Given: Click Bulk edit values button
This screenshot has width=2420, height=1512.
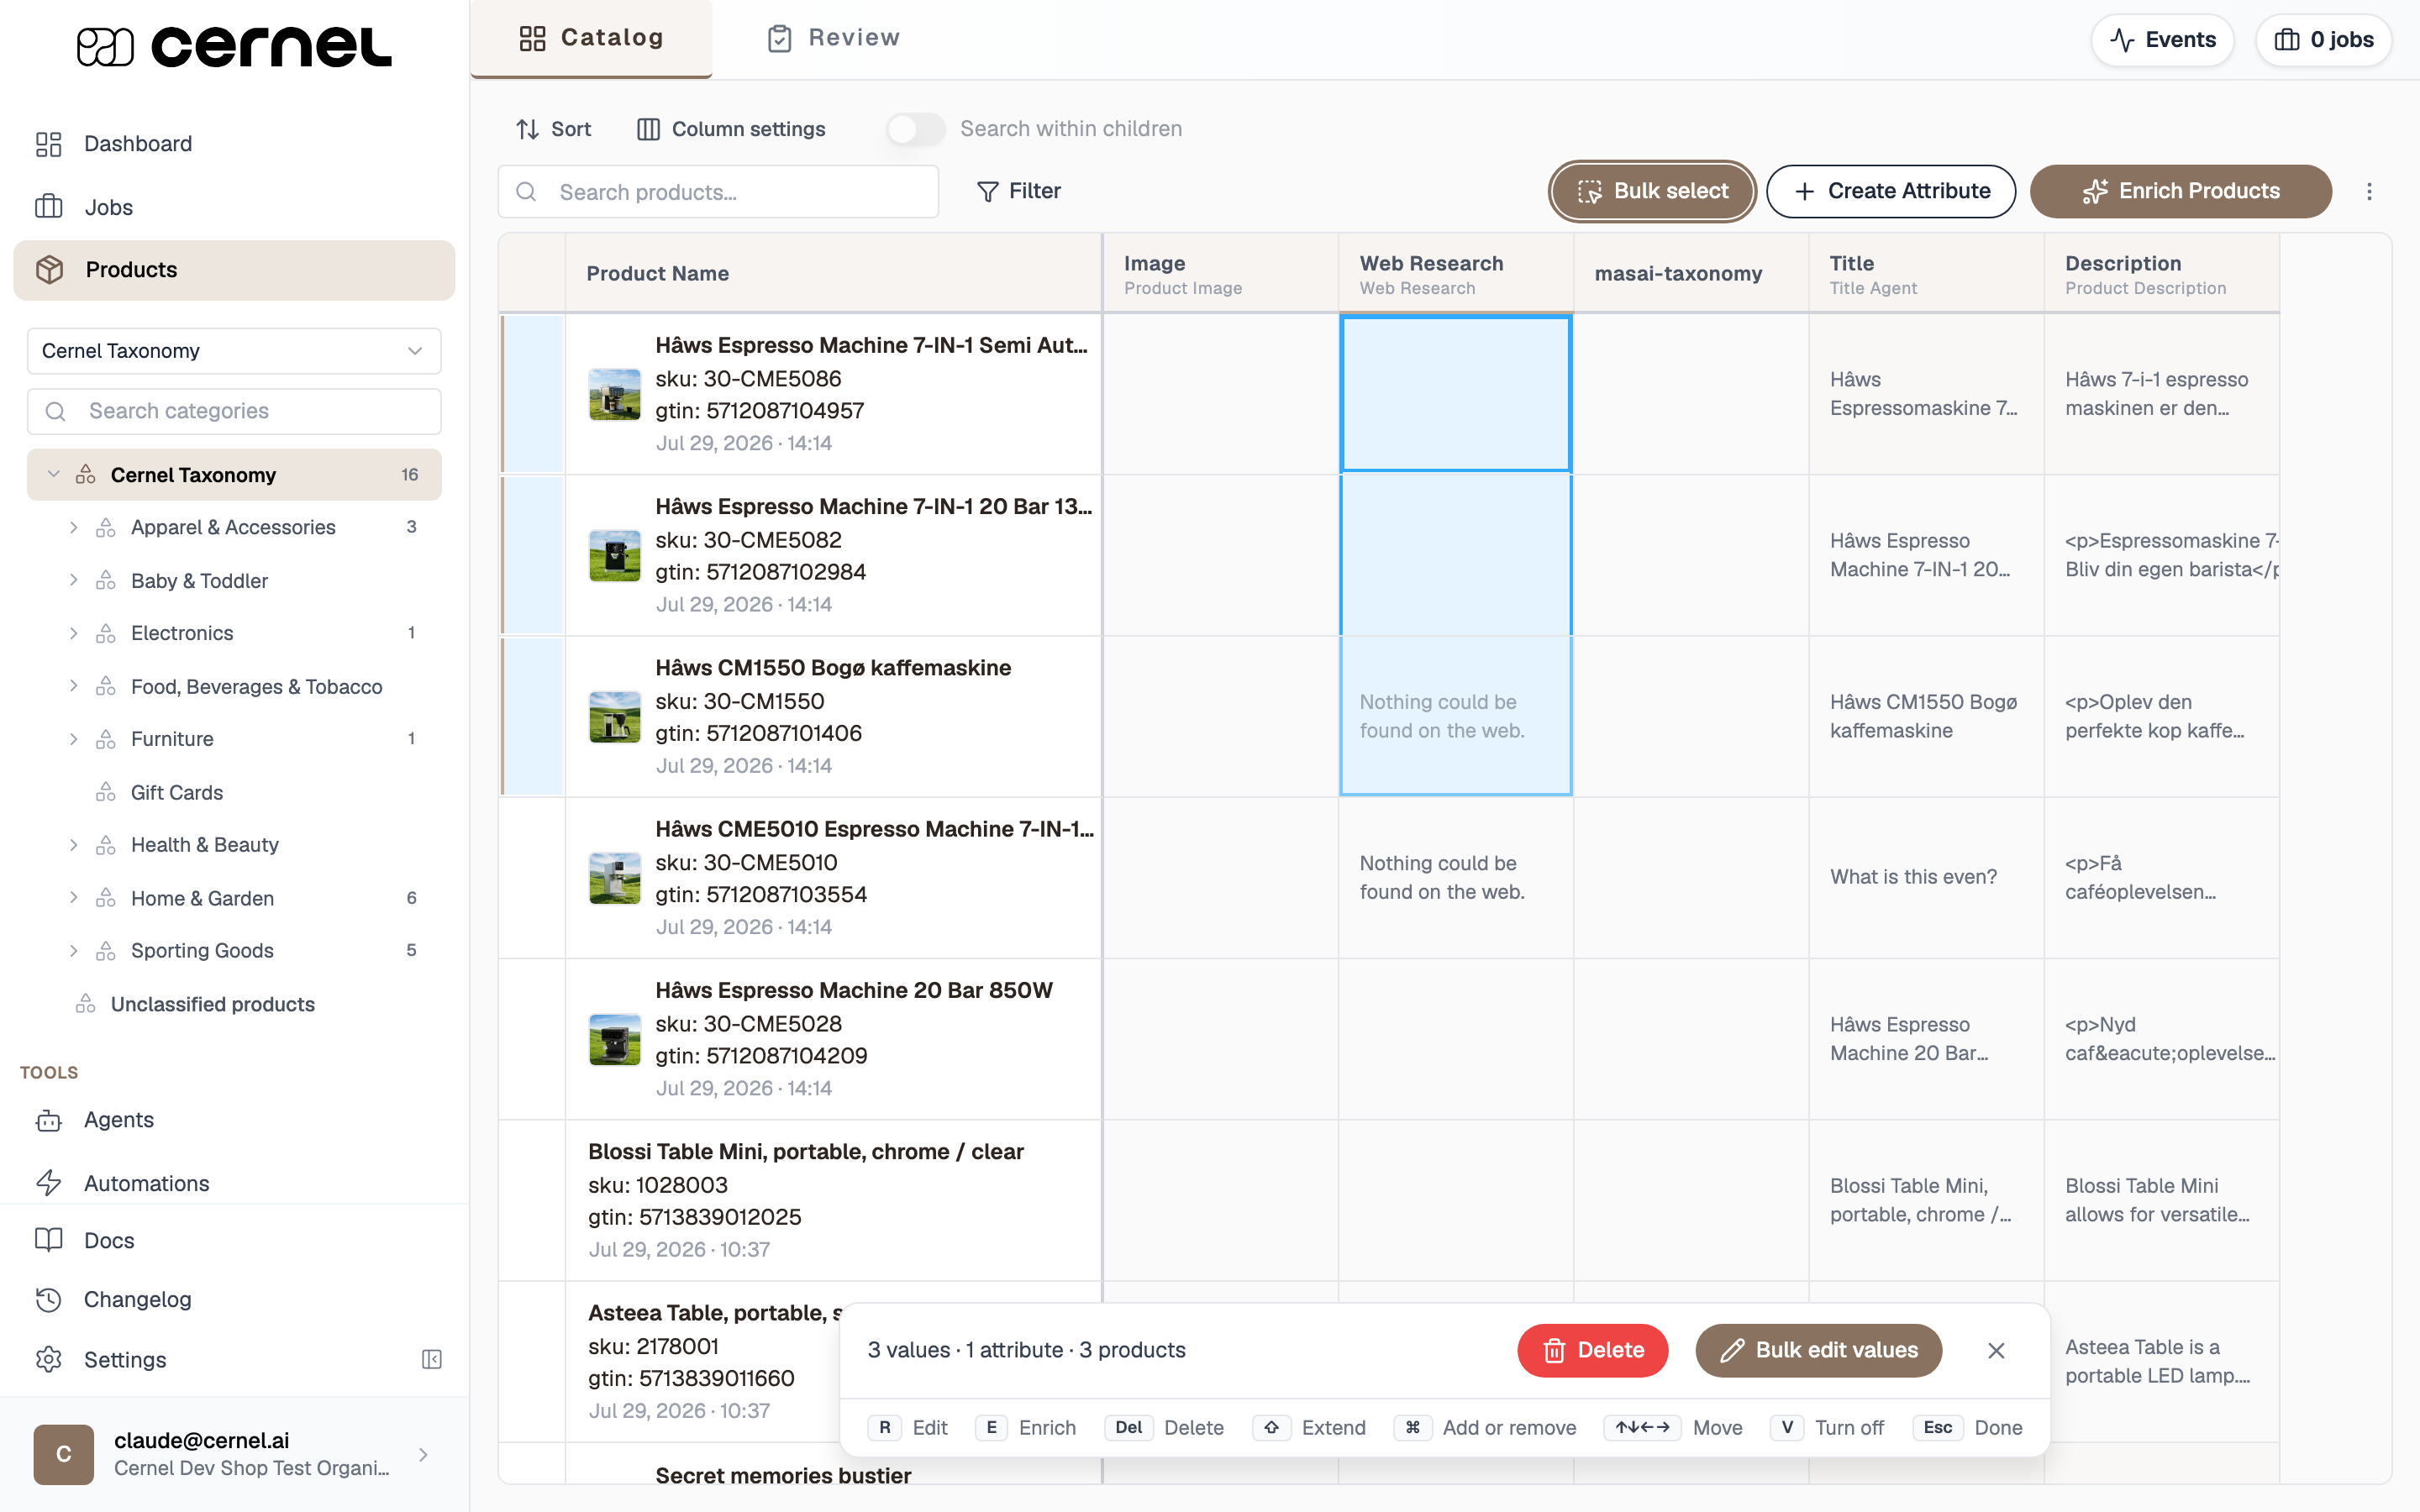Looking at the screenshot, I should click(x=1819, y=1350).
